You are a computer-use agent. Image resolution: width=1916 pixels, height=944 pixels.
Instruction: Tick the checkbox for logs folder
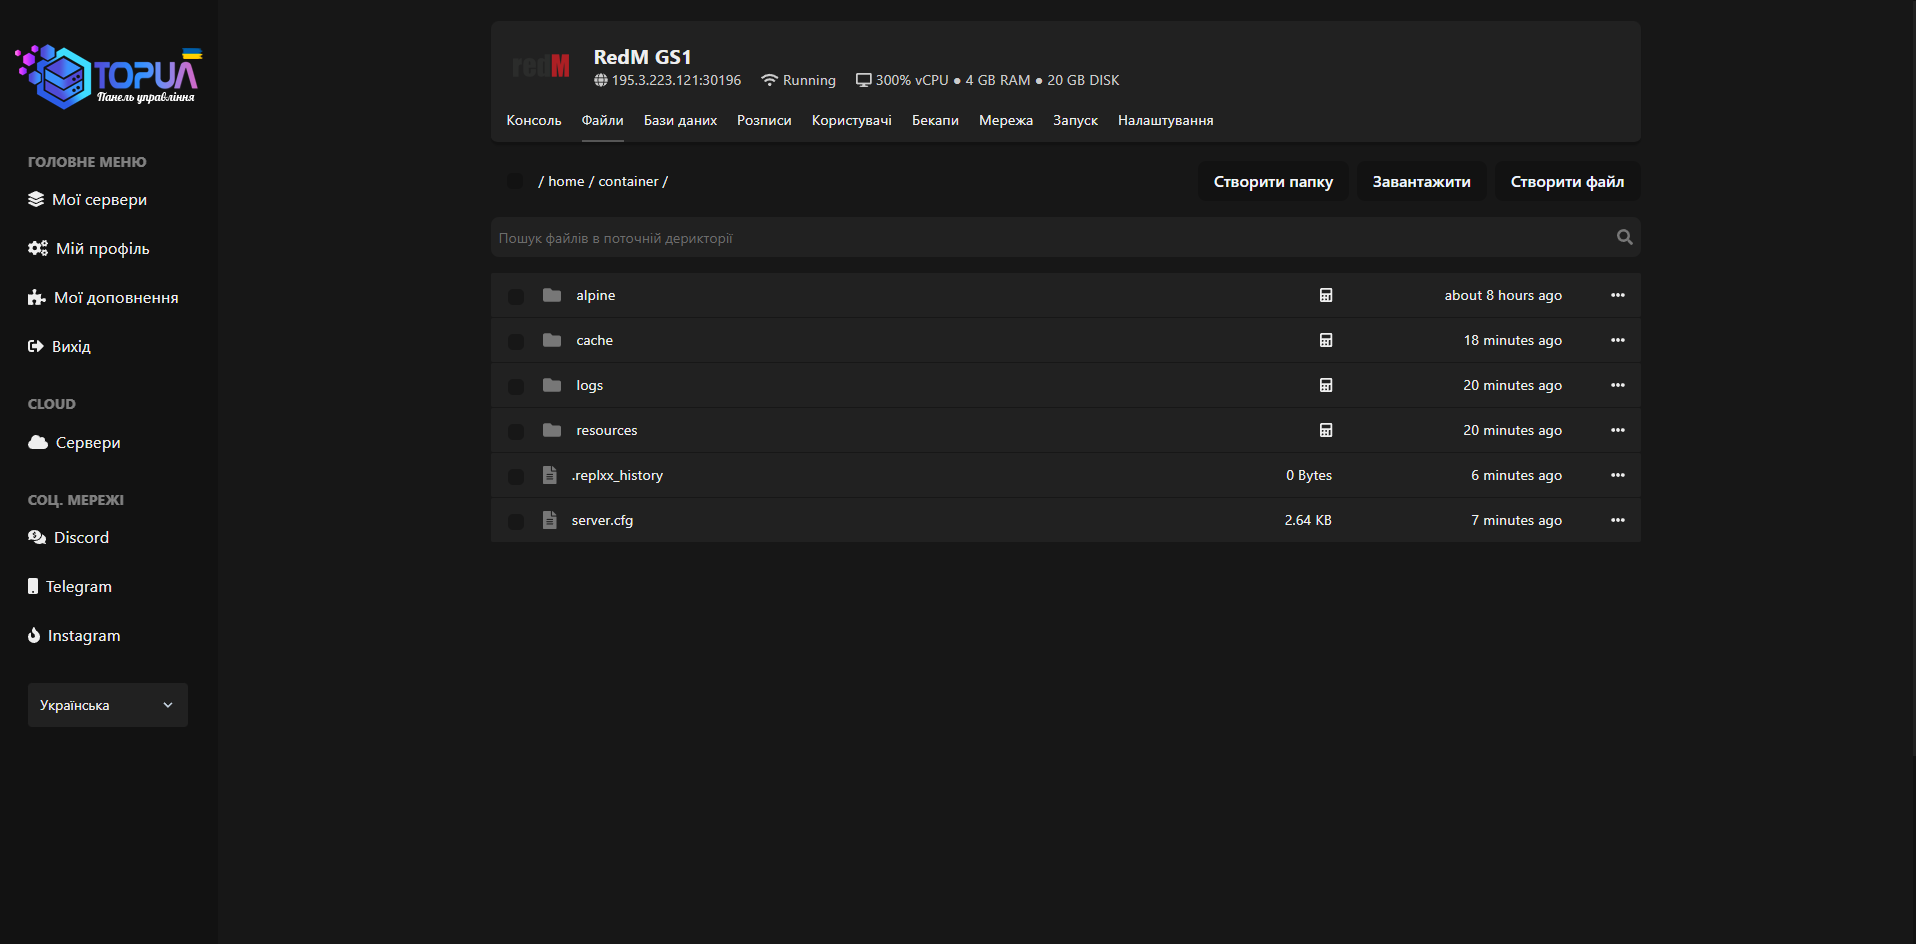tap(516, 386)
